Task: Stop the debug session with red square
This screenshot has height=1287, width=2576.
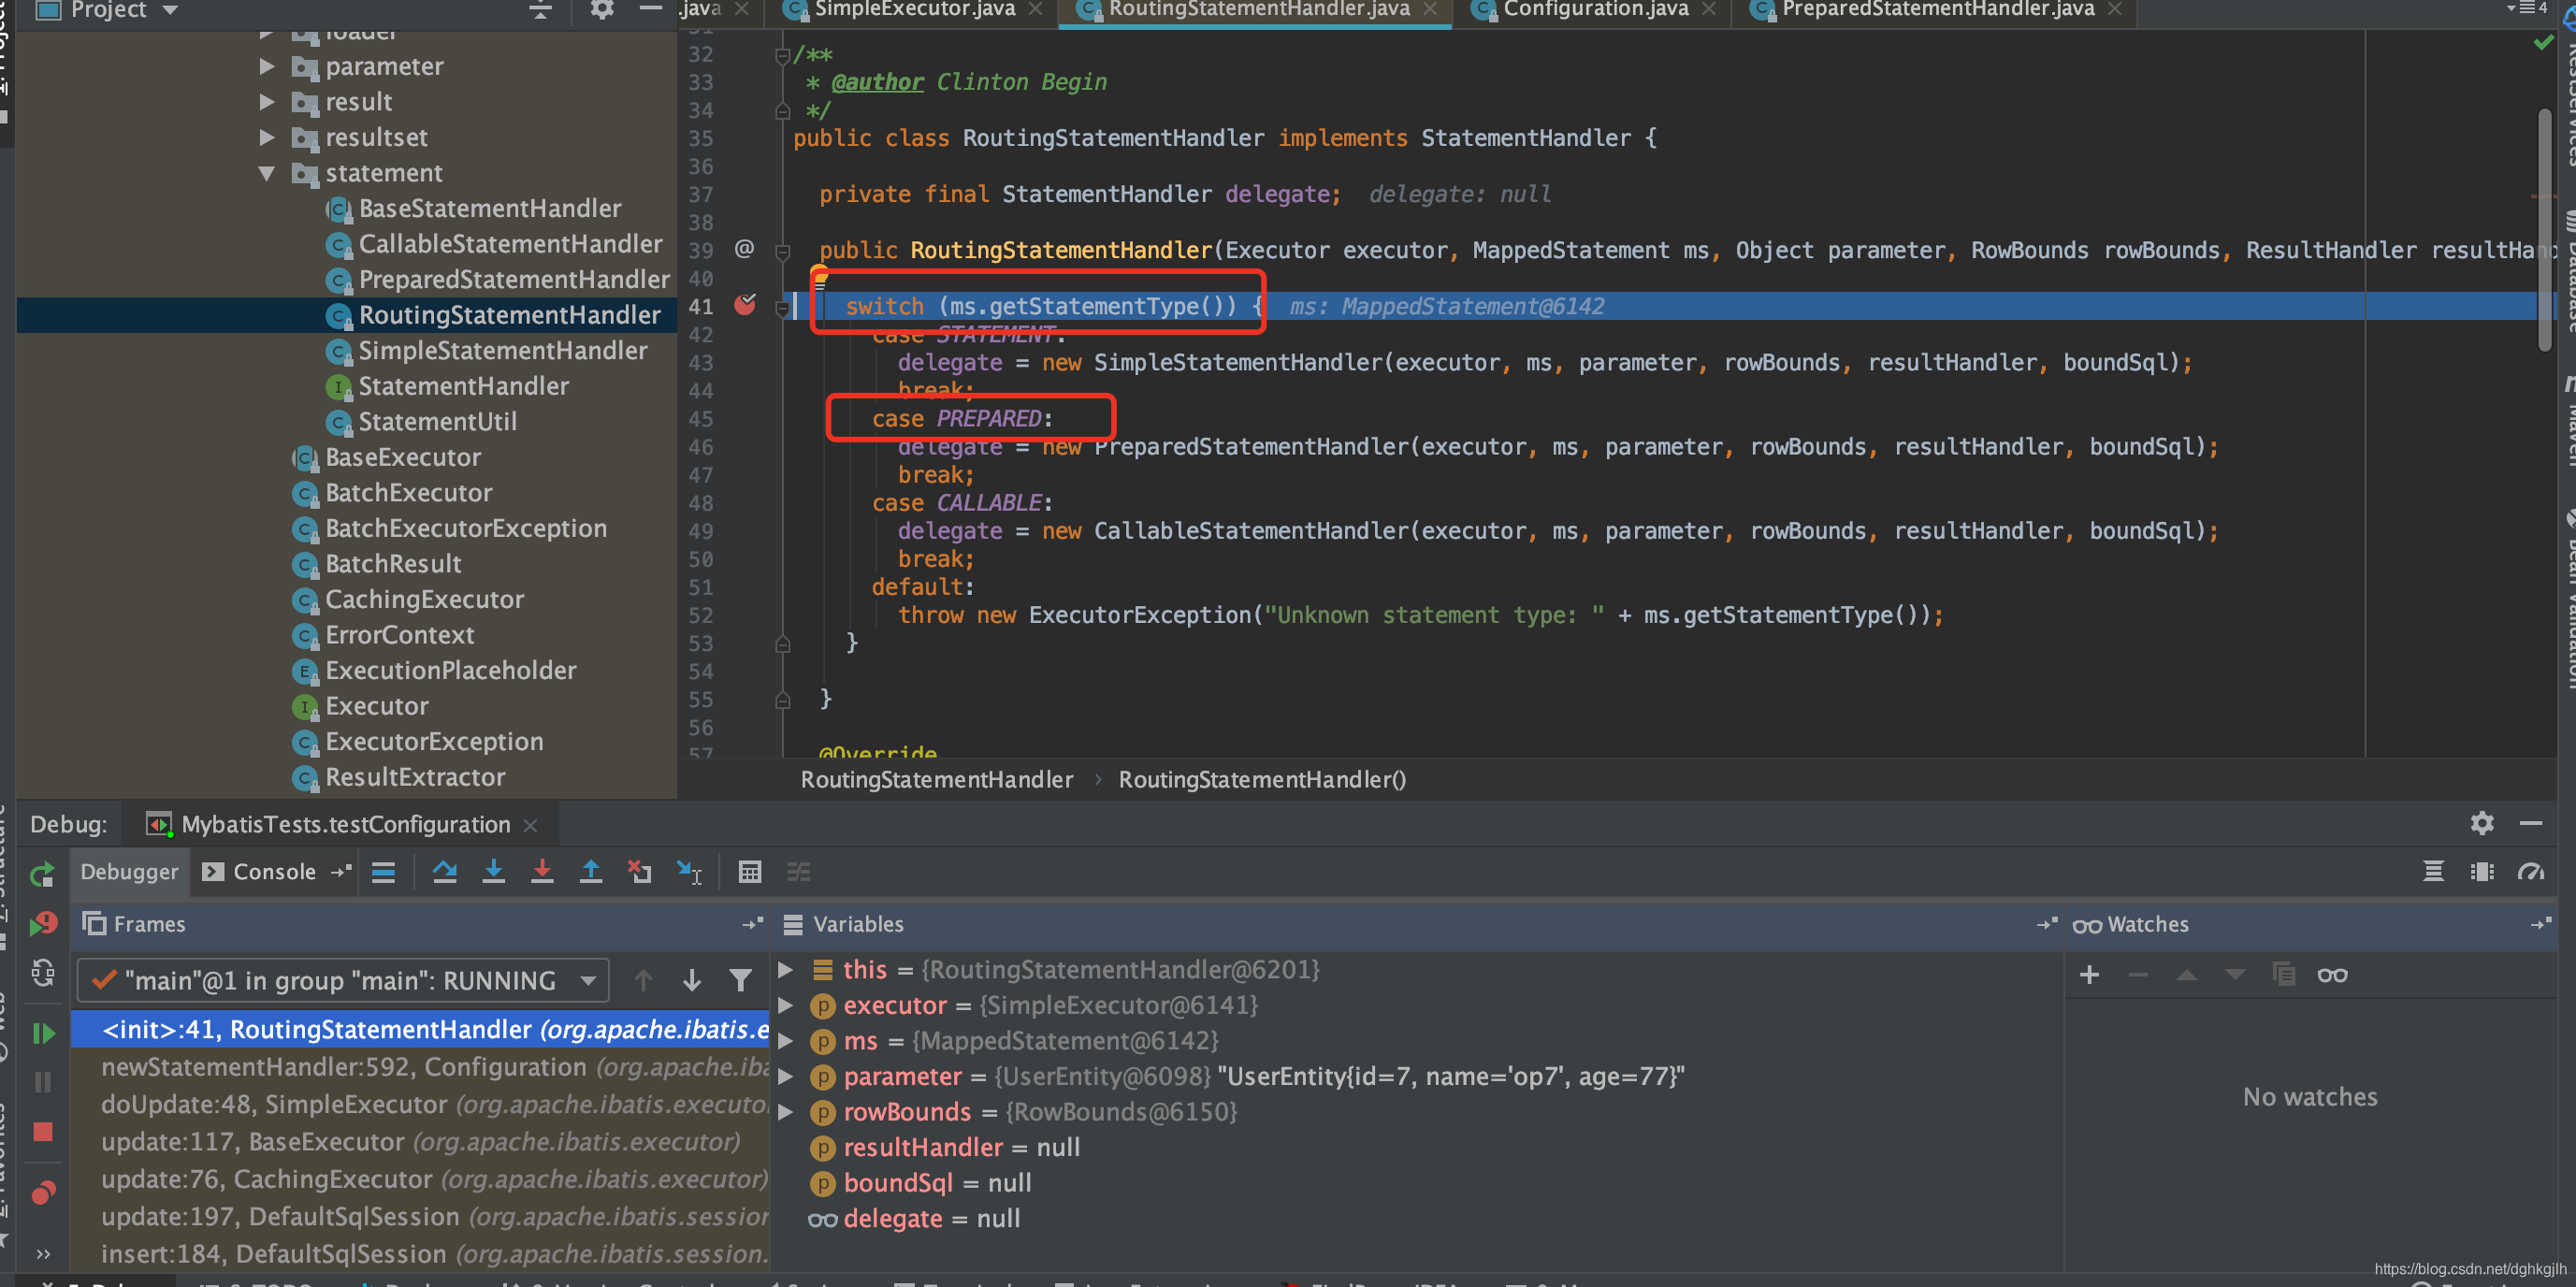Action: pos(43,1131)
